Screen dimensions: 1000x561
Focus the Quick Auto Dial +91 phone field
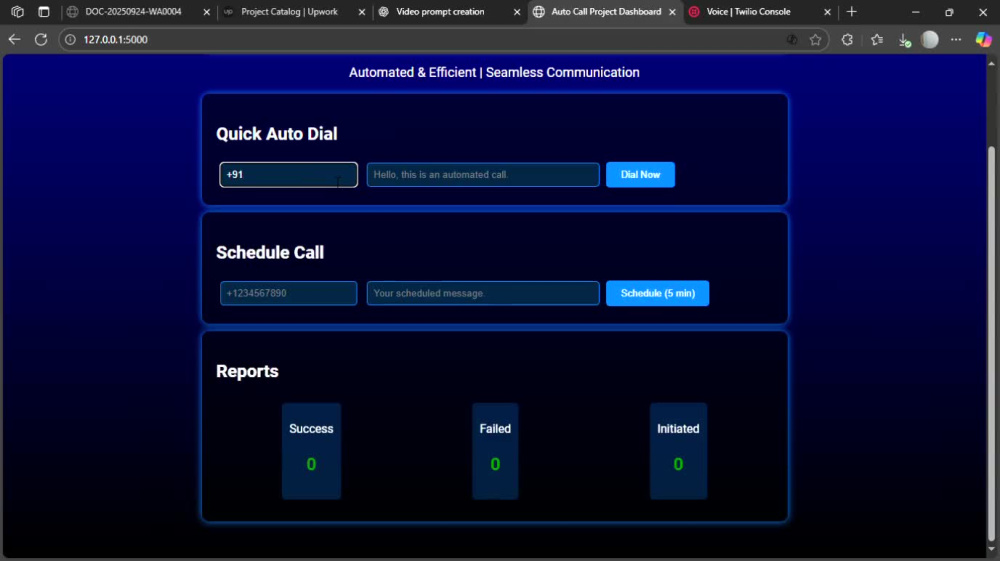[288, 175]
